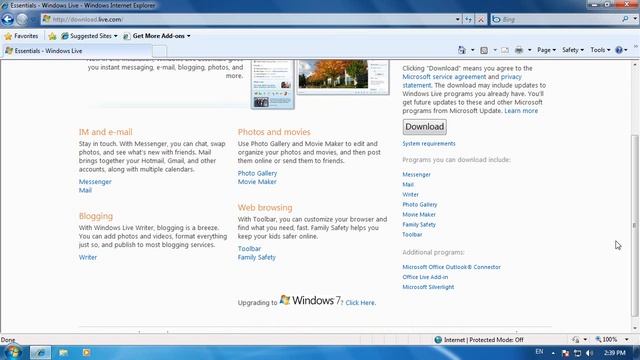Viewport: 640px width, 360px height.
Task: Click Writer in programs download list
Action: (410, 195)
